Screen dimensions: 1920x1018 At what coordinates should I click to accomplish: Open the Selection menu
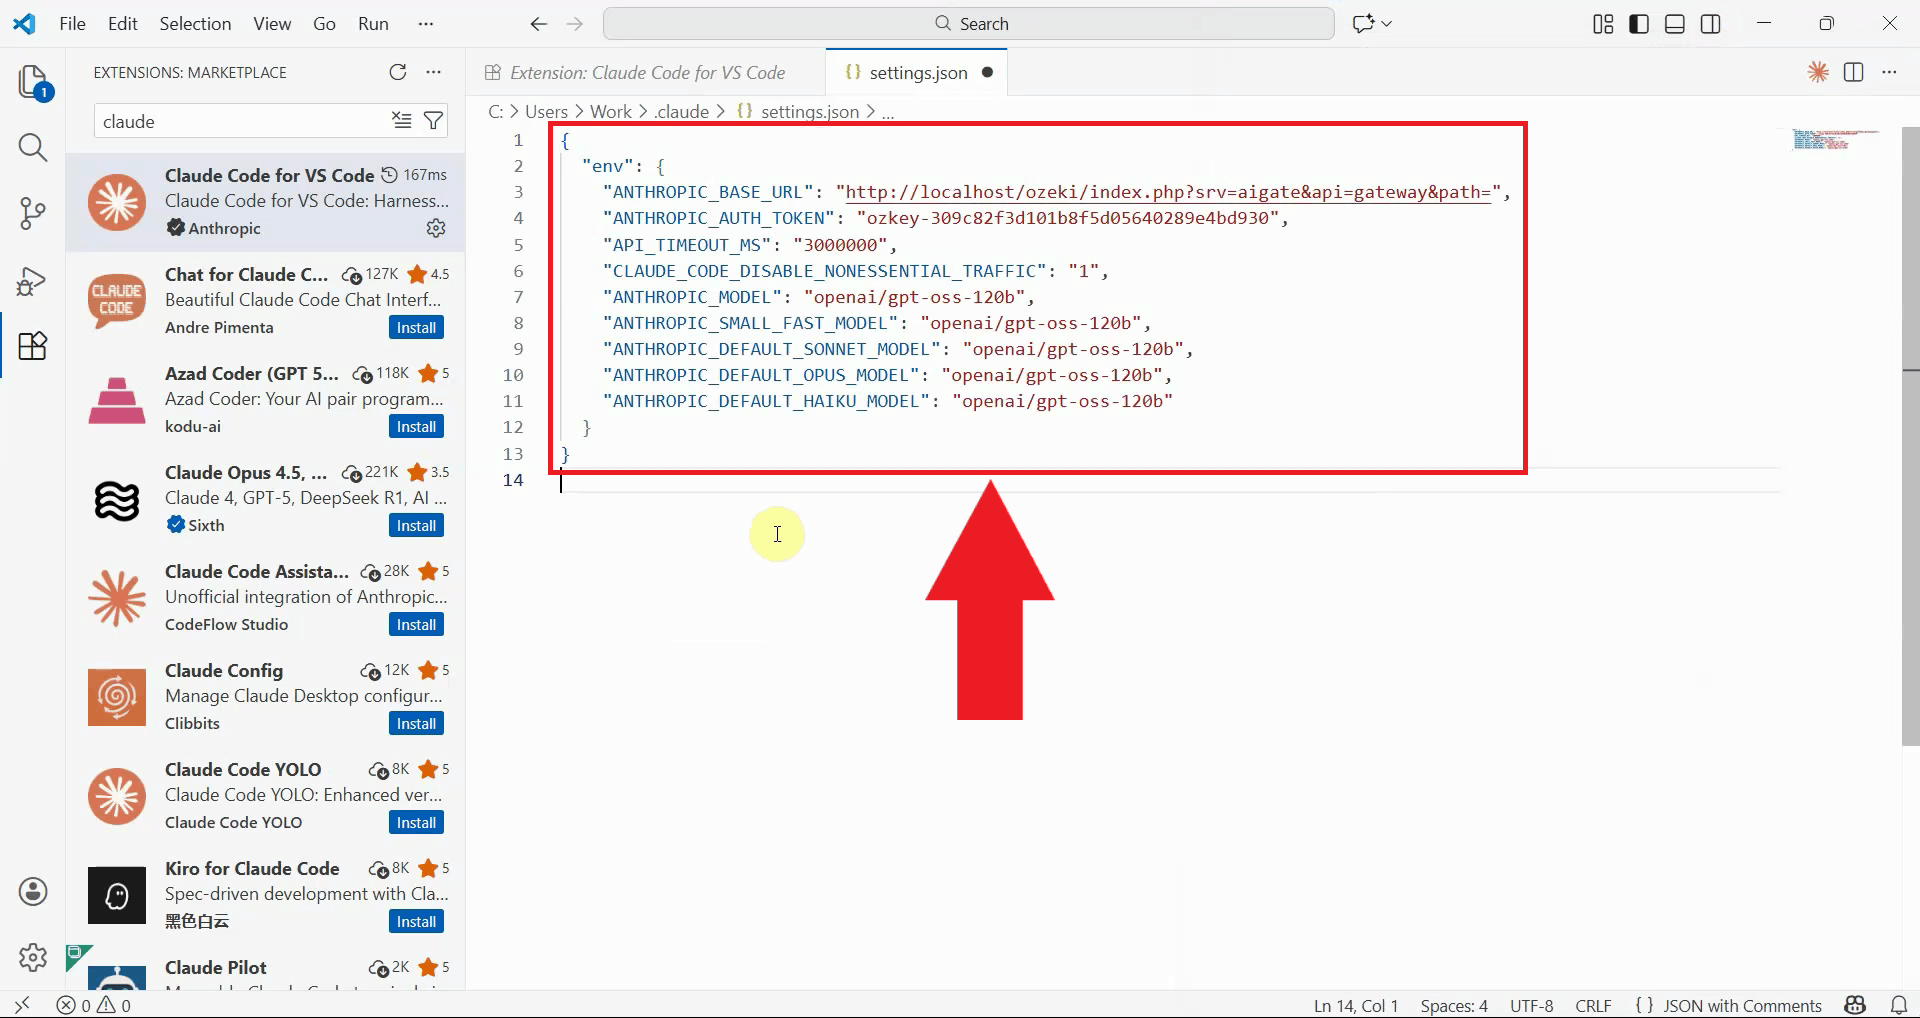(x=195, y=24)
